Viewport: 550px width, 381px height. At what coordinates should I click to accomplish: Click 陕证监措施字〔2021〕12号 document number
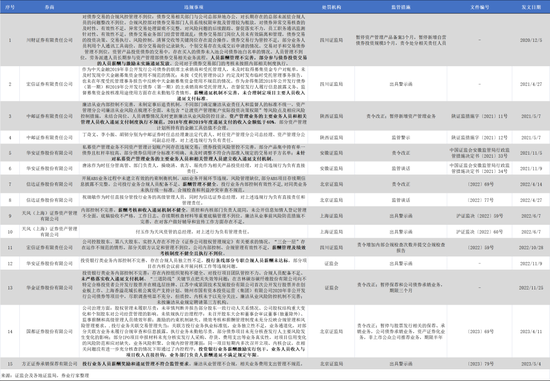pyautogui.click(x=479, y=138)
